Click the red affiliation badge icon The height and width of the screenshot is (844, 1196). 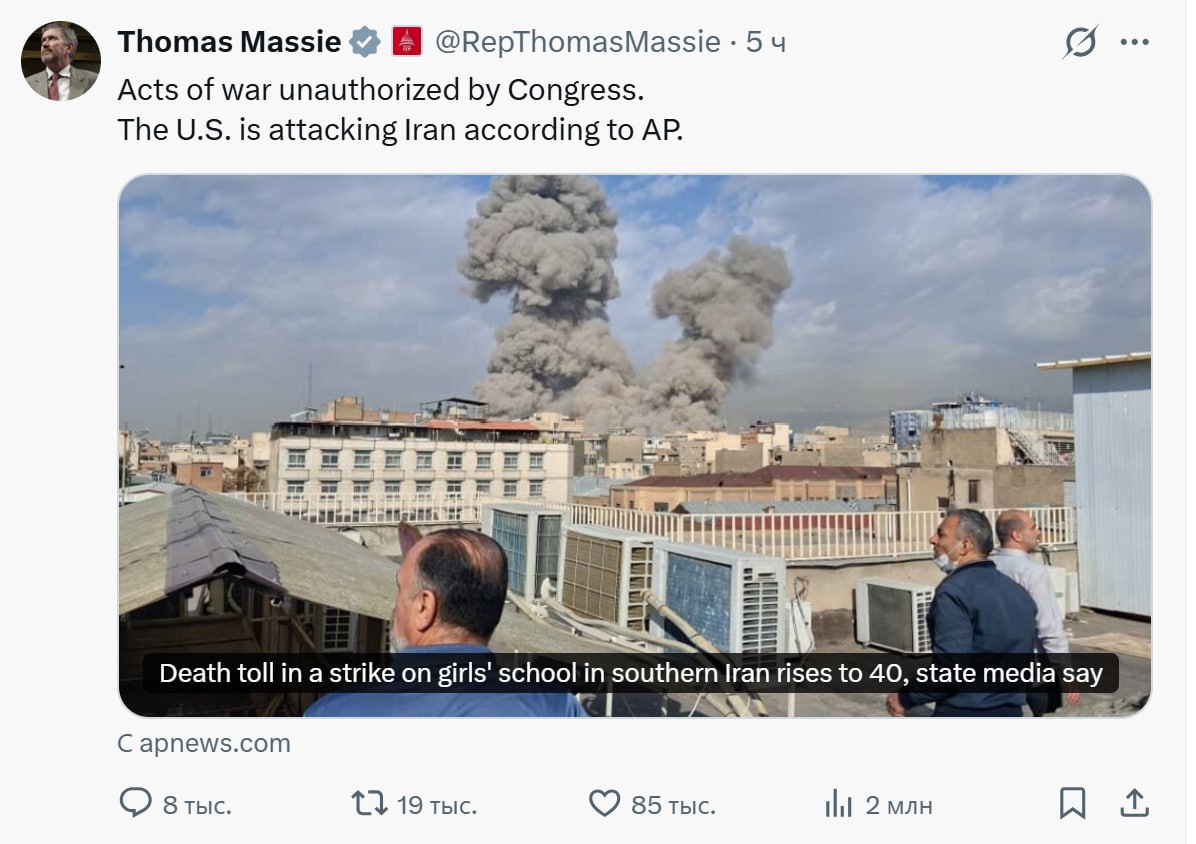coord(407,42)
